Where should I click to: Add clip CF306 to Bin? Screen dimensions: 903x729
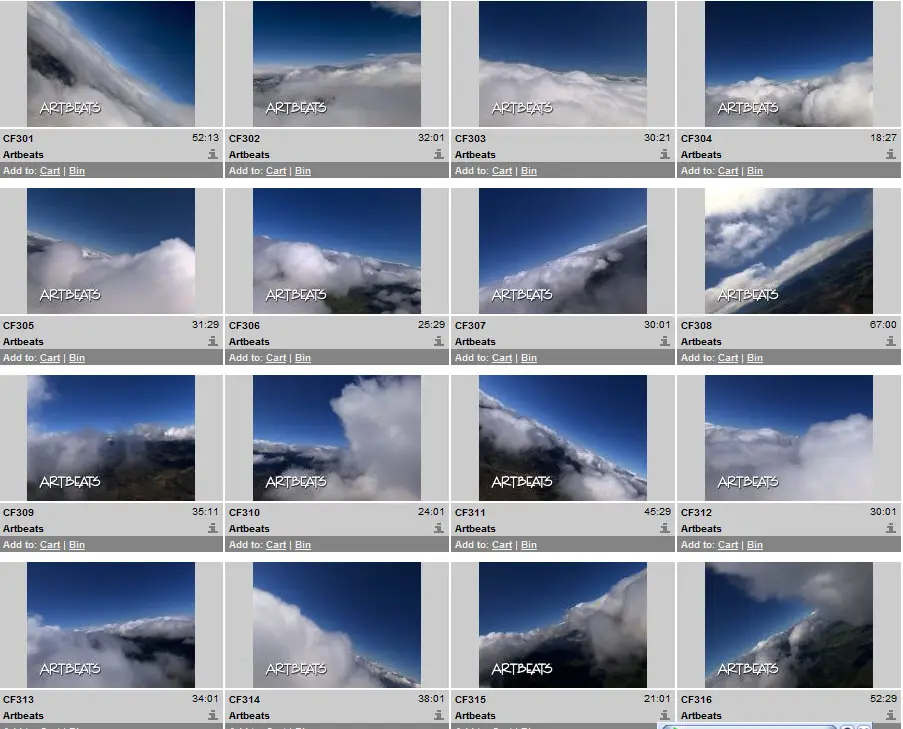[x=303, y=358]
